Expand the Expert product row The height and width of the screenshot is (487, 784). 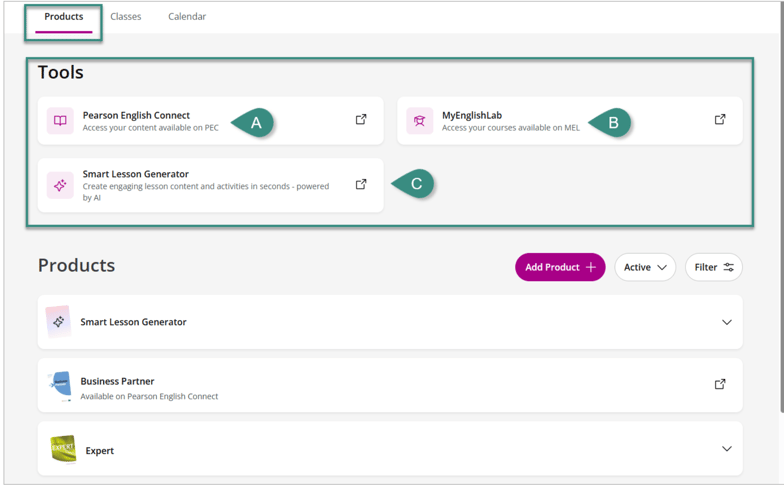726,449
